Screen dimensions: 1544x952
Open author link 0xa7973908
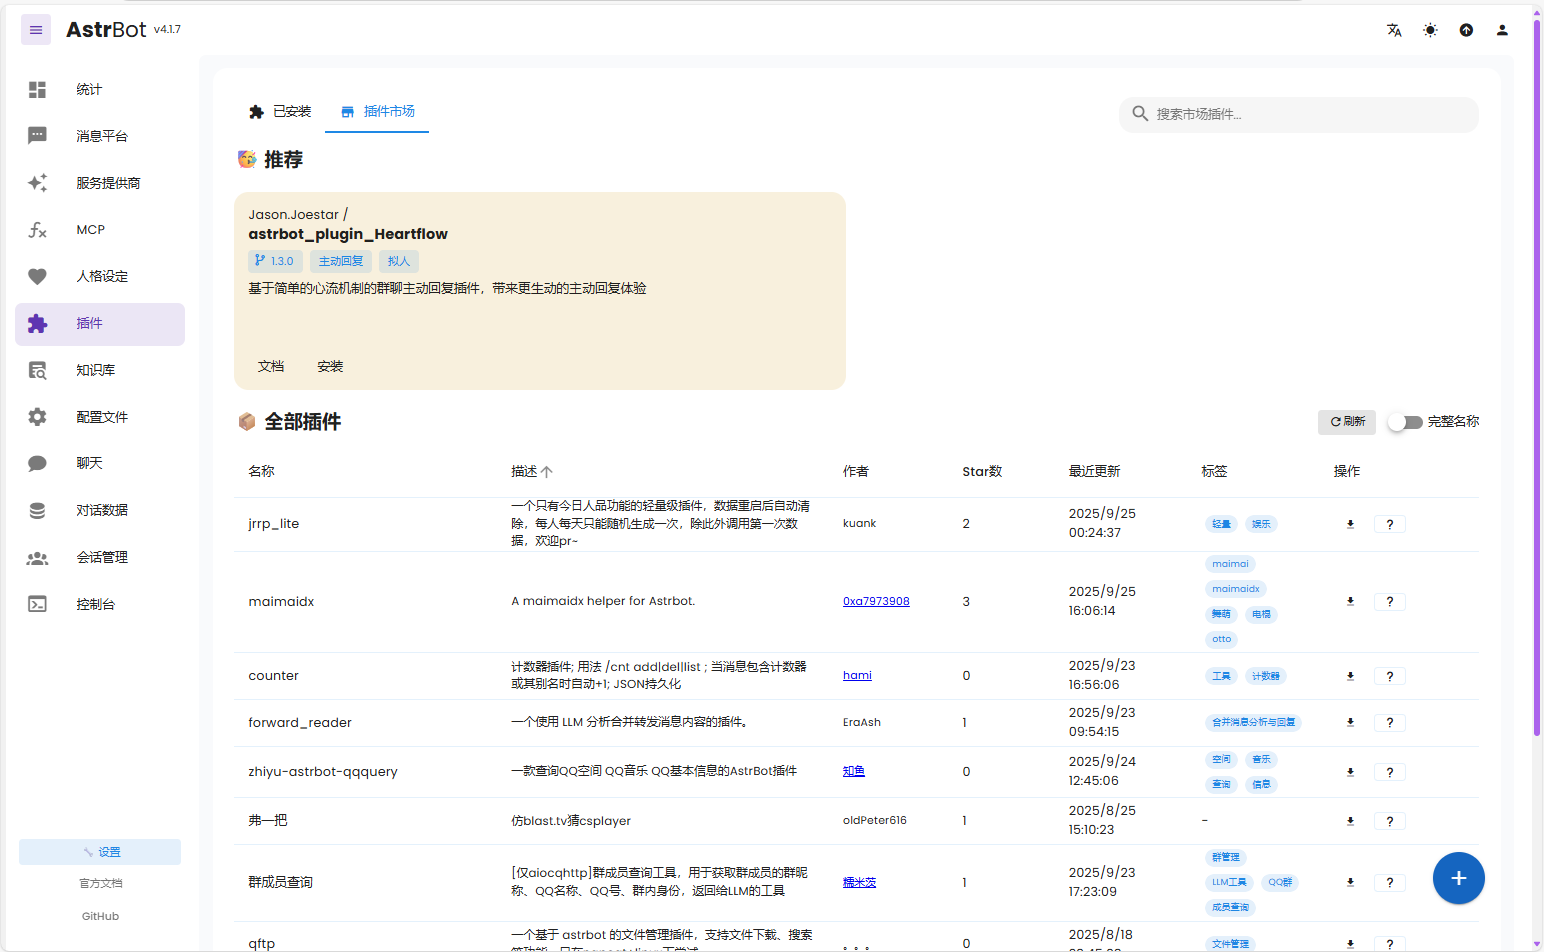[x=876, y=601]
